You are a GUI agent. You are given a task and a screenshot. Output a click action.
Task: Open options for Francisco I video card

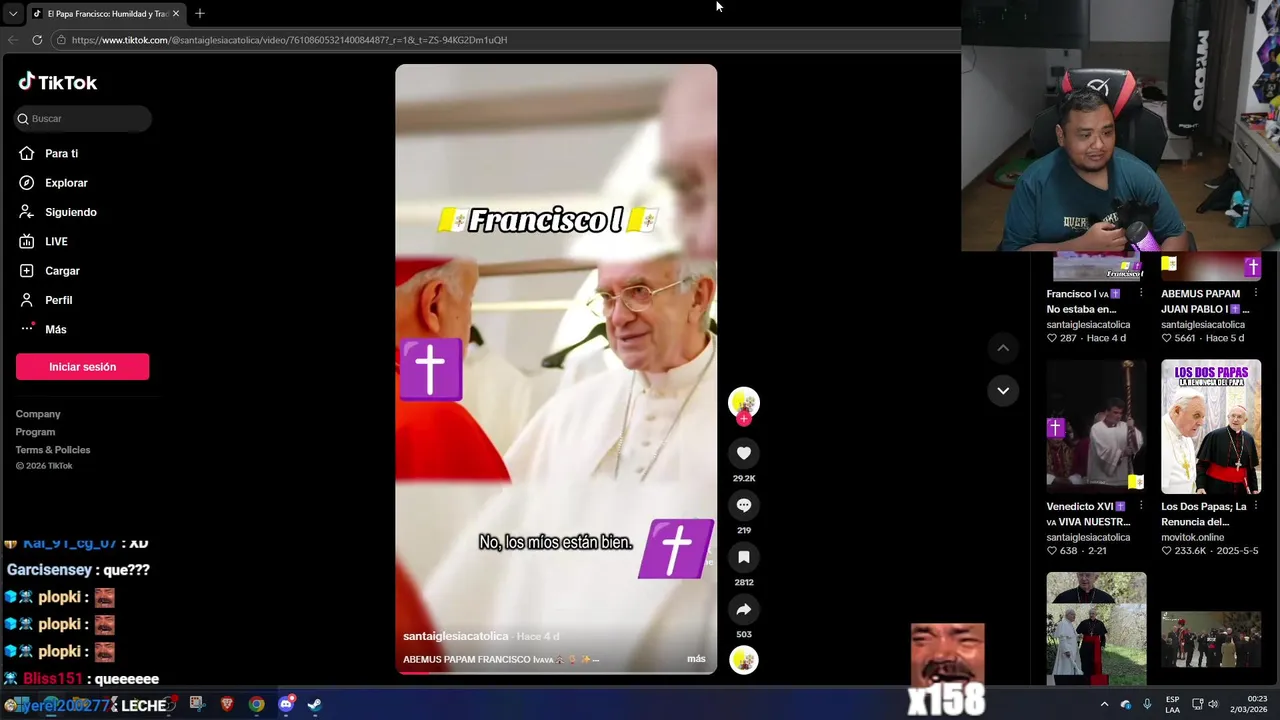point(1141,294)
